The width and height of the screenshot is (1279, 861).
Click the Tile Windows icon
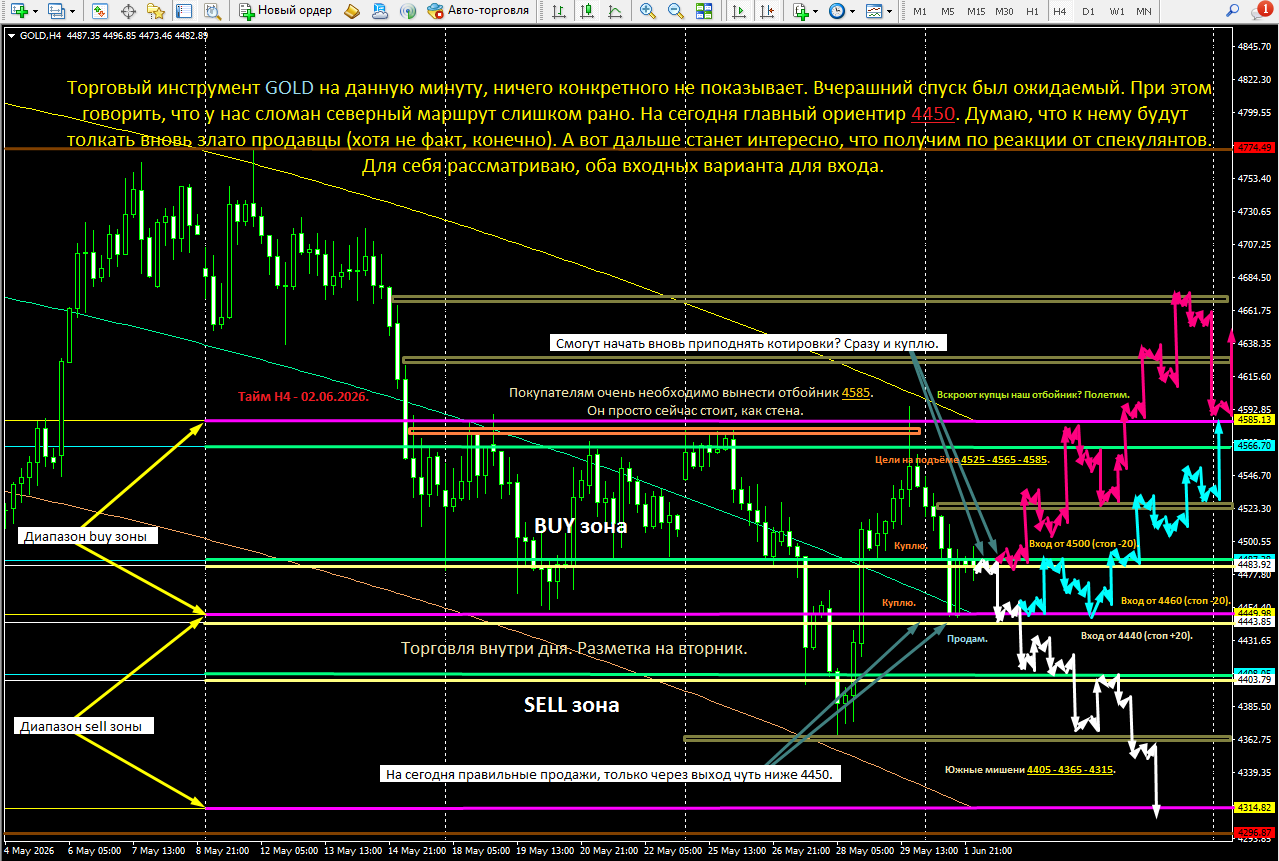[704, 11]
